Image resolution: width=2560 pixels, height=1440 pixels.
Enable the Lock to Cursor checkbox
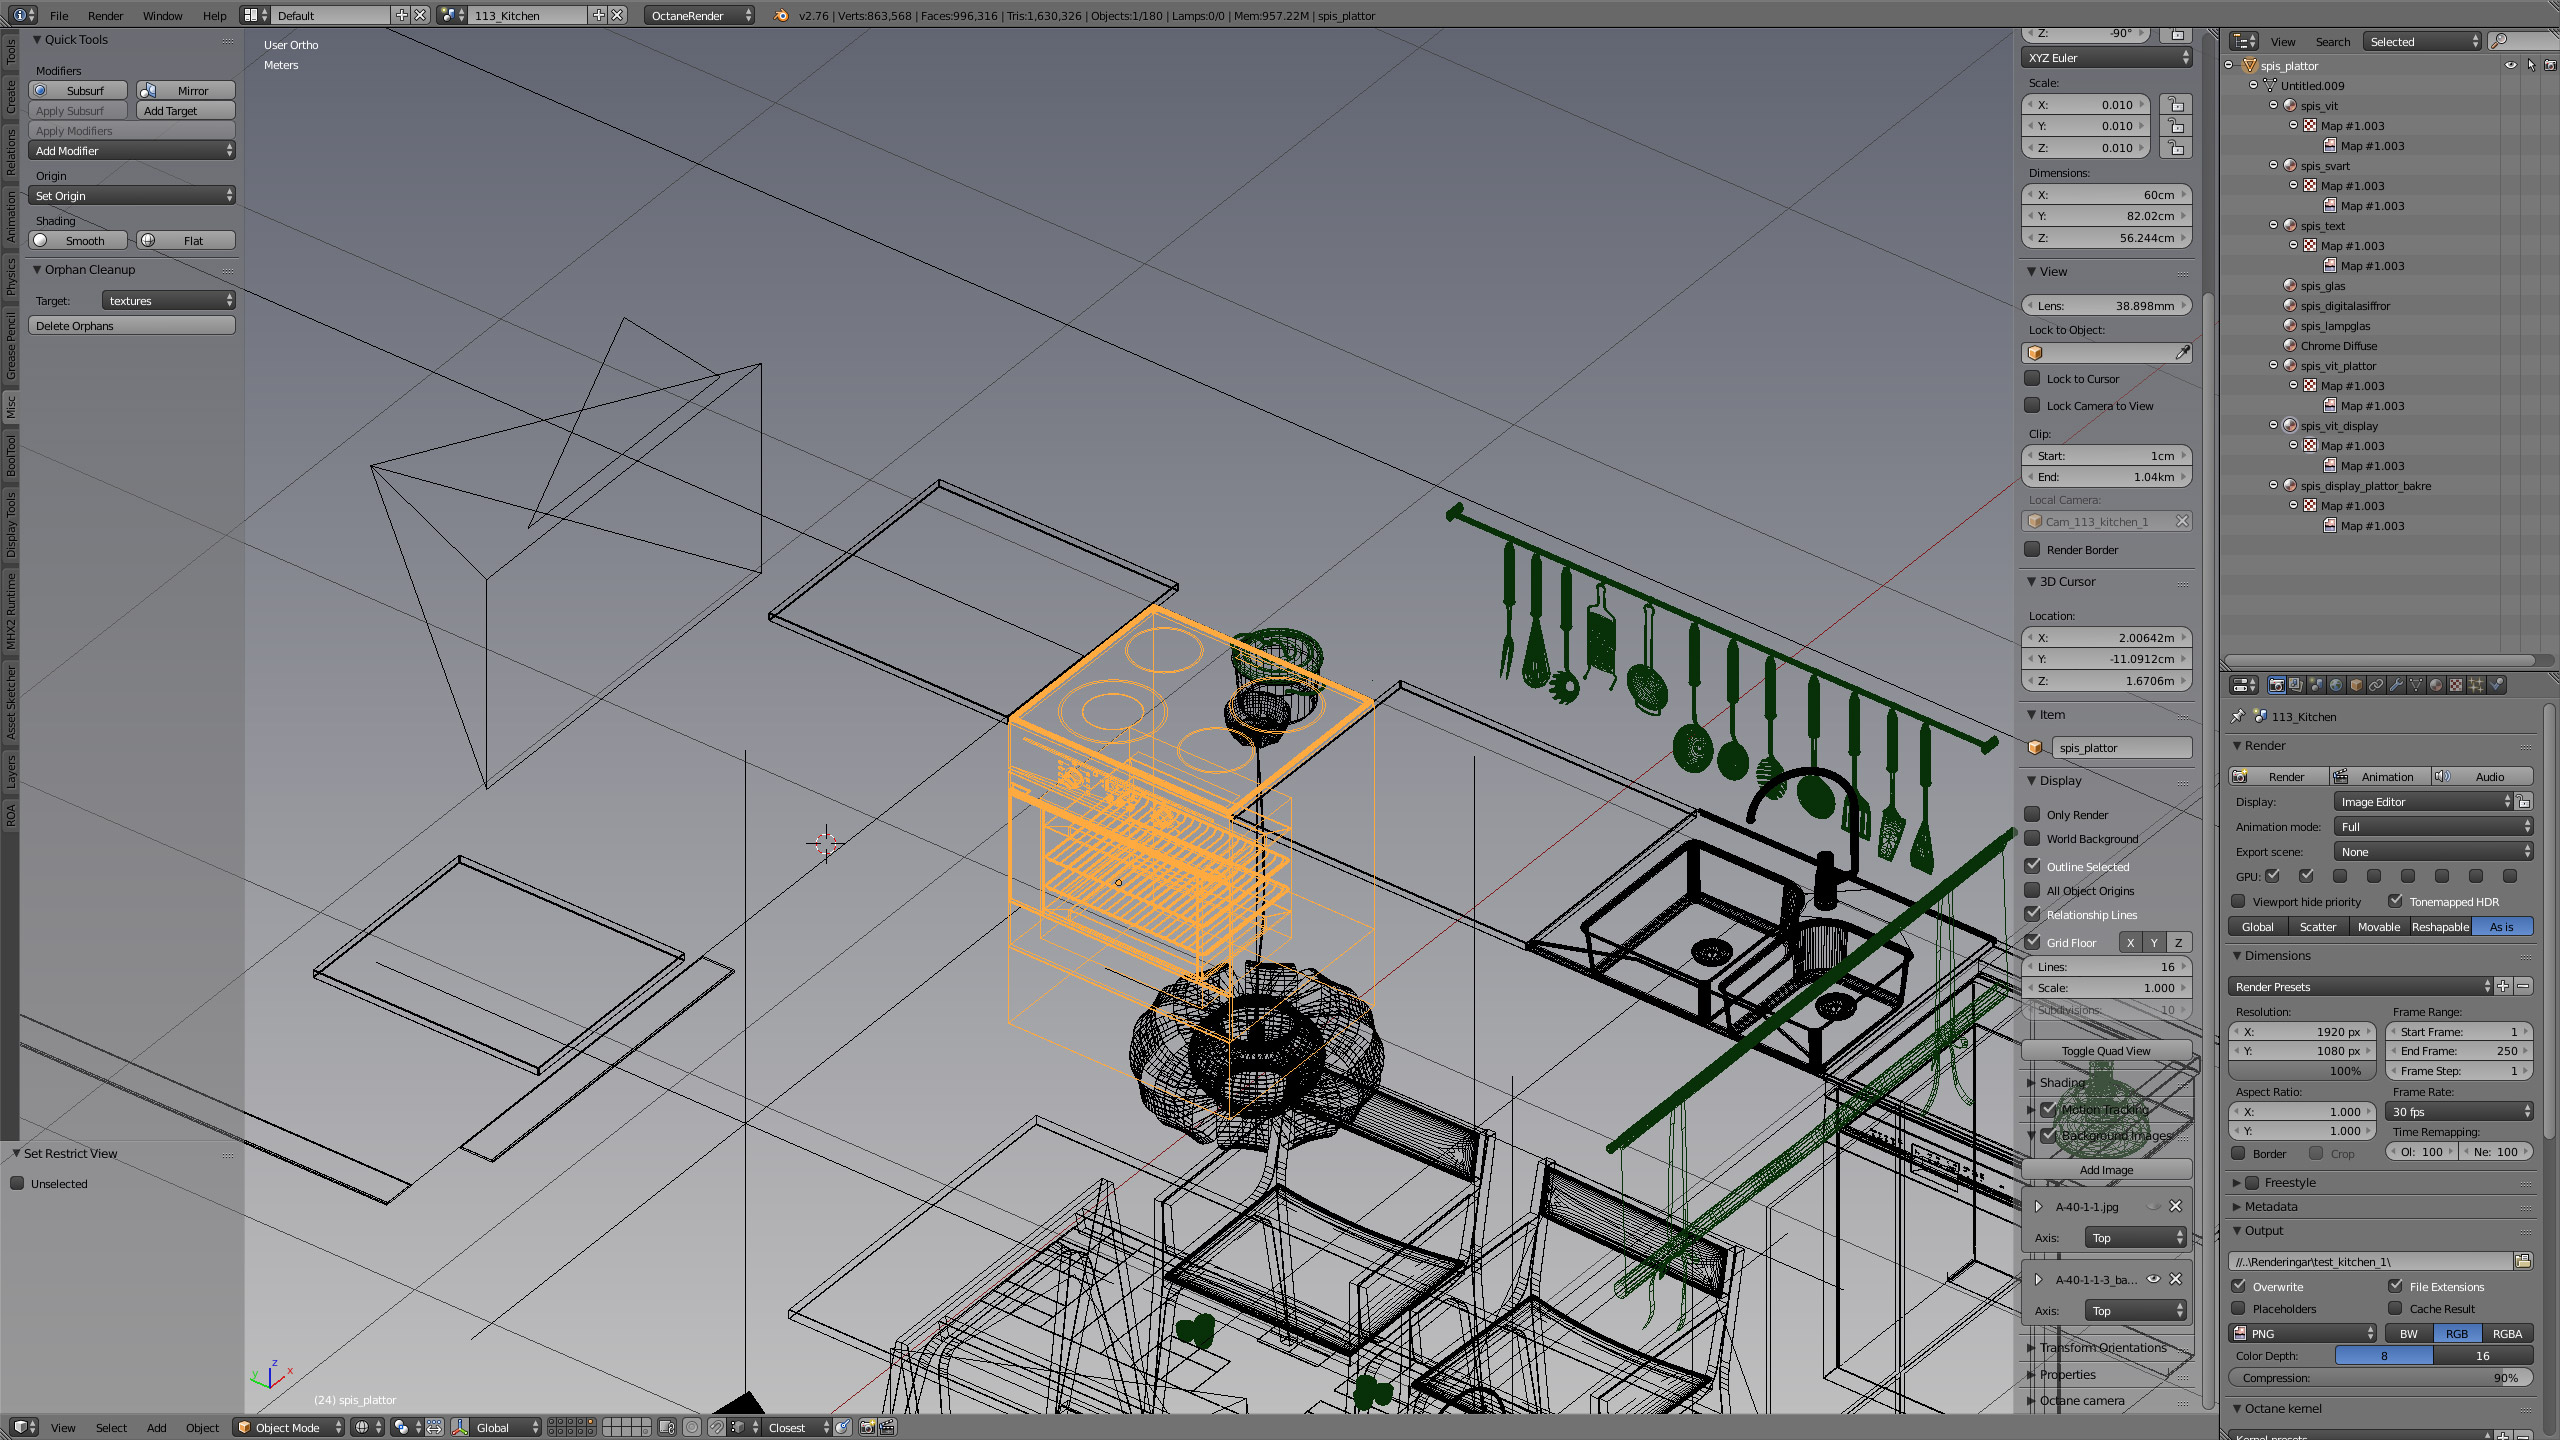point(2033,379)
